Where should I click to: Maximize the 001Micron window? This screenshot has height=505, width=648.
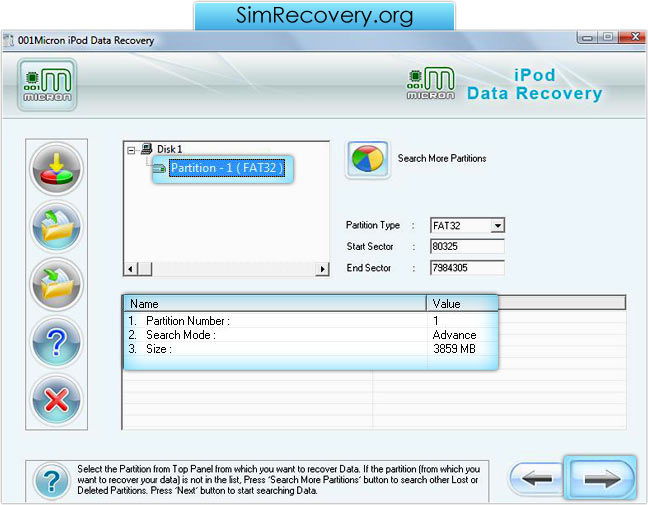(x=608, y=37)
